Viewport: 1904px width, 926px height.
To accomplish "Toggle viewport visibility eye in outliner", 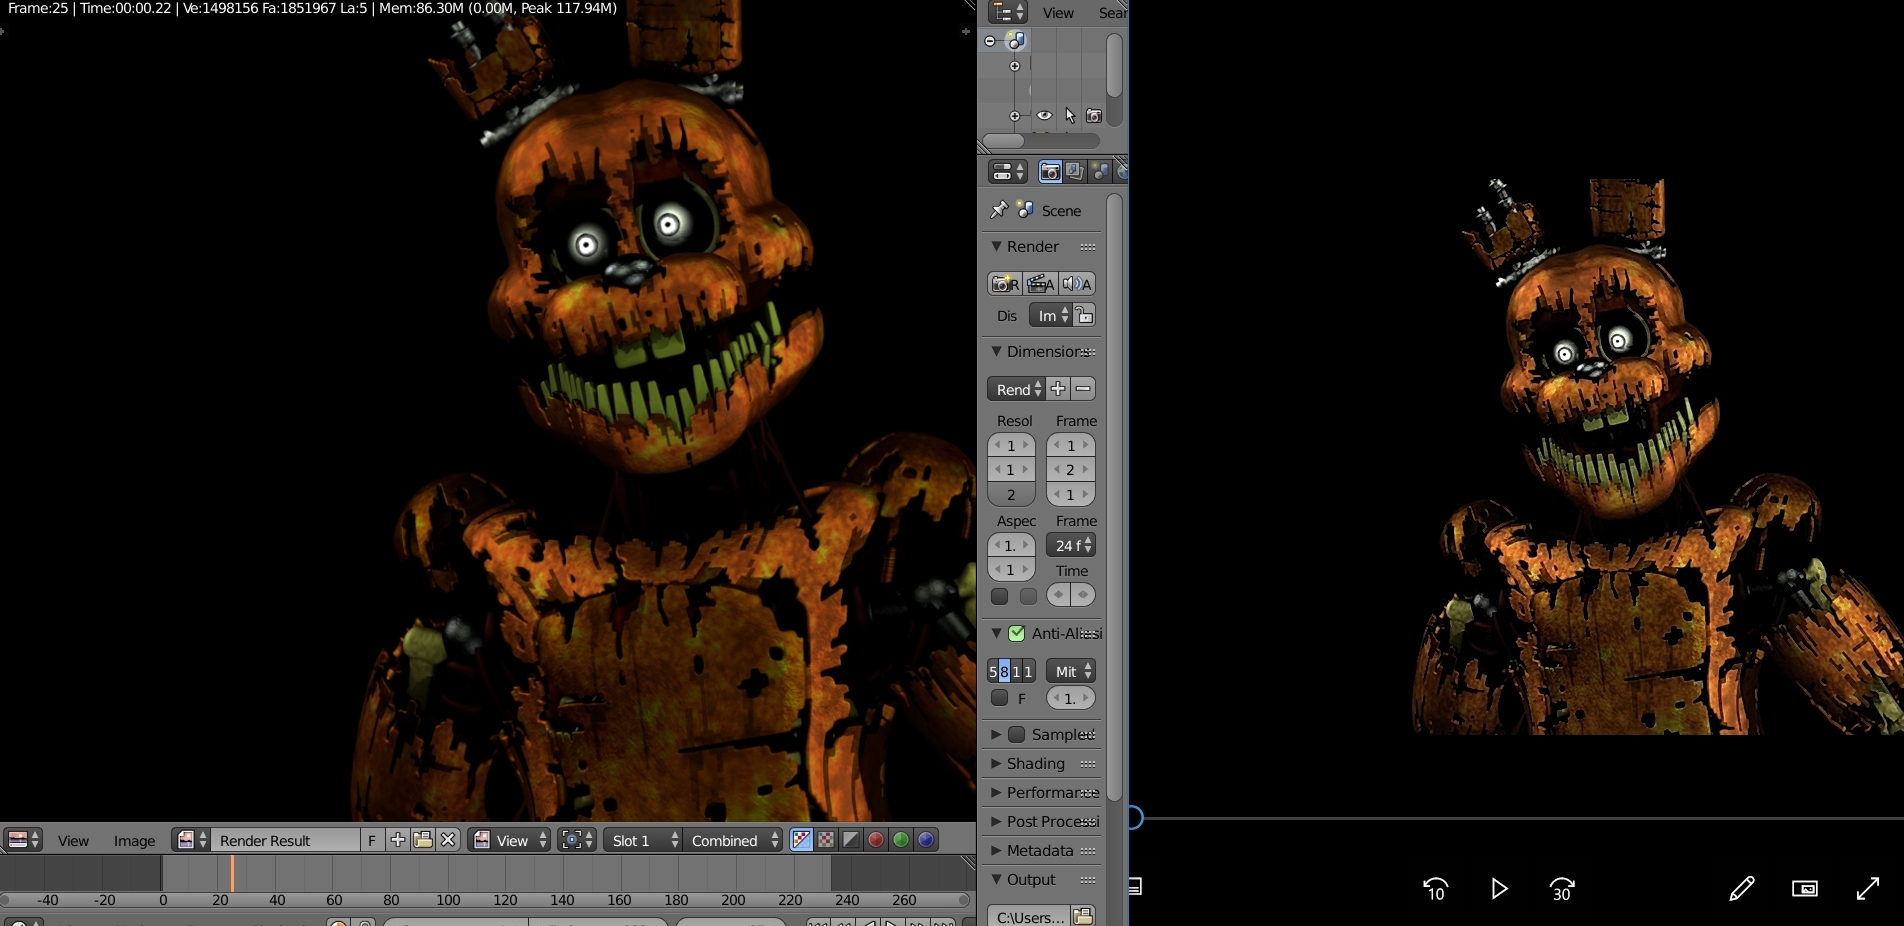I will 1044,115.
